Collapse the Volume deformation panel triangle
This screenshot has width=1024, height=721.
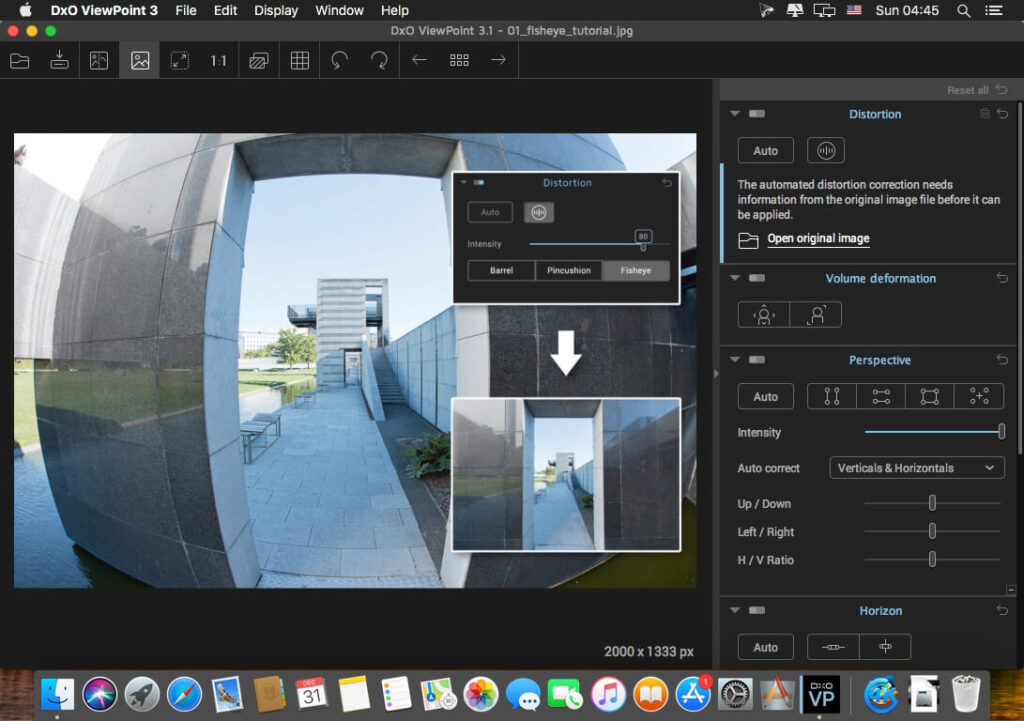click(735, 278)
